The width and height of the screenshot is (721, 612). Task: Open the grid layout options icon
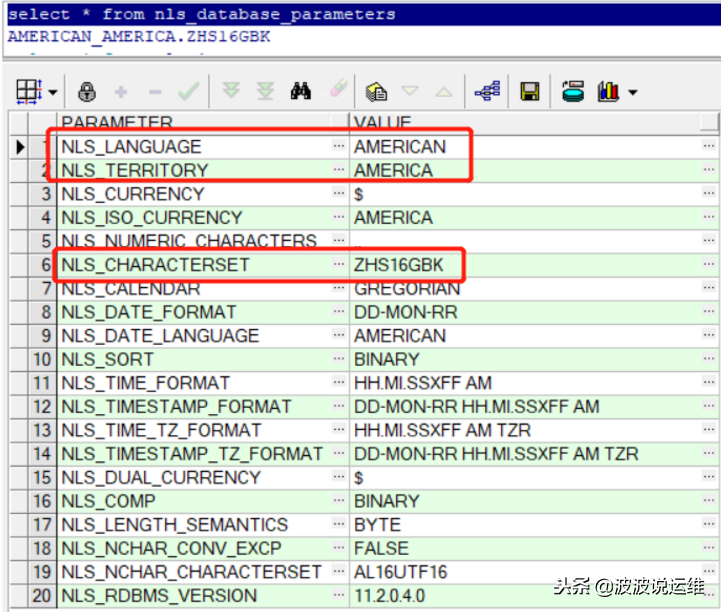[29, 91]
